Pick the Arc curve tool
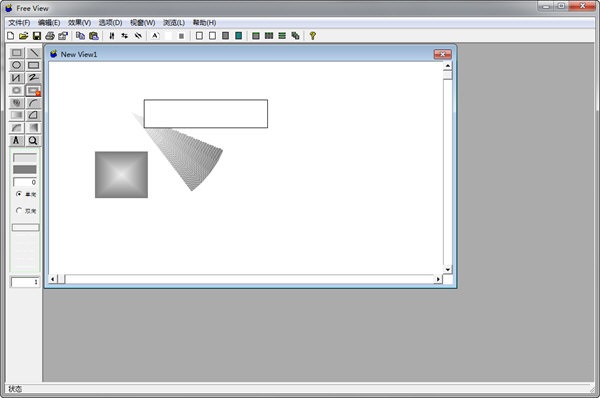The image size is (600, 398). click(33, 103)
